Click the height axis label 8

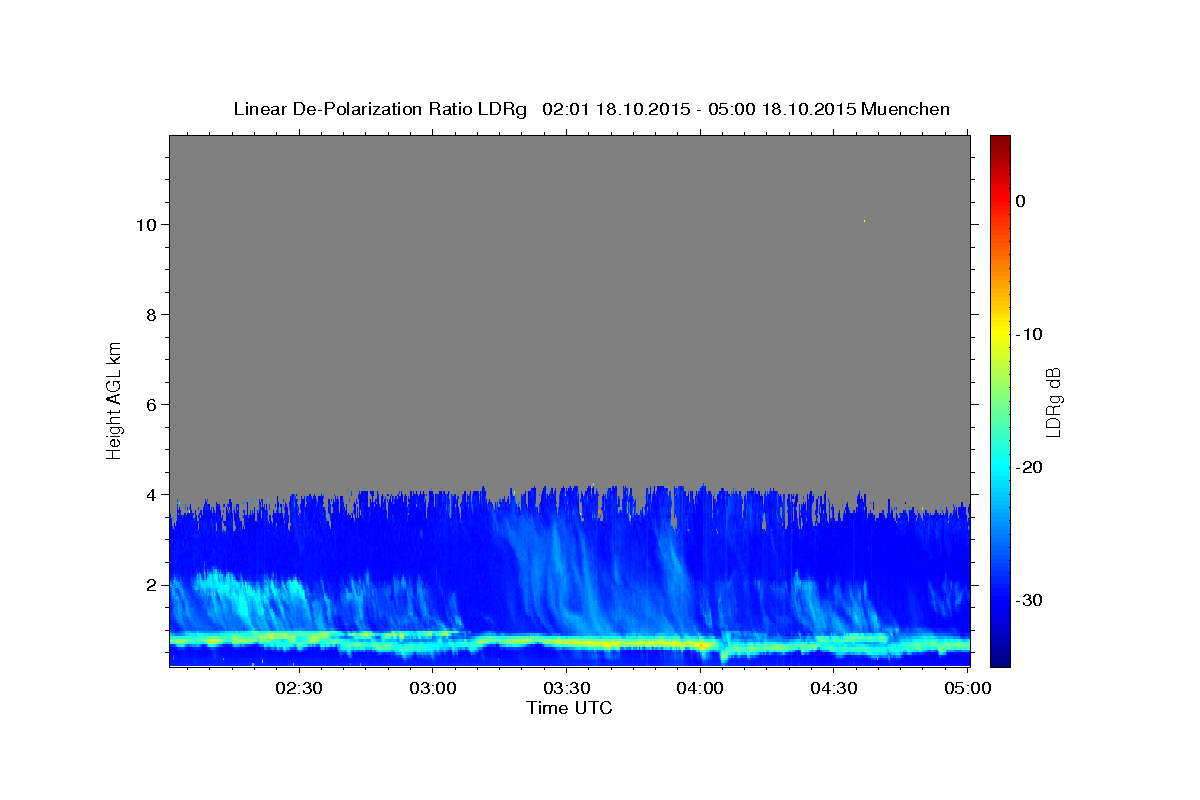point(151,314)
